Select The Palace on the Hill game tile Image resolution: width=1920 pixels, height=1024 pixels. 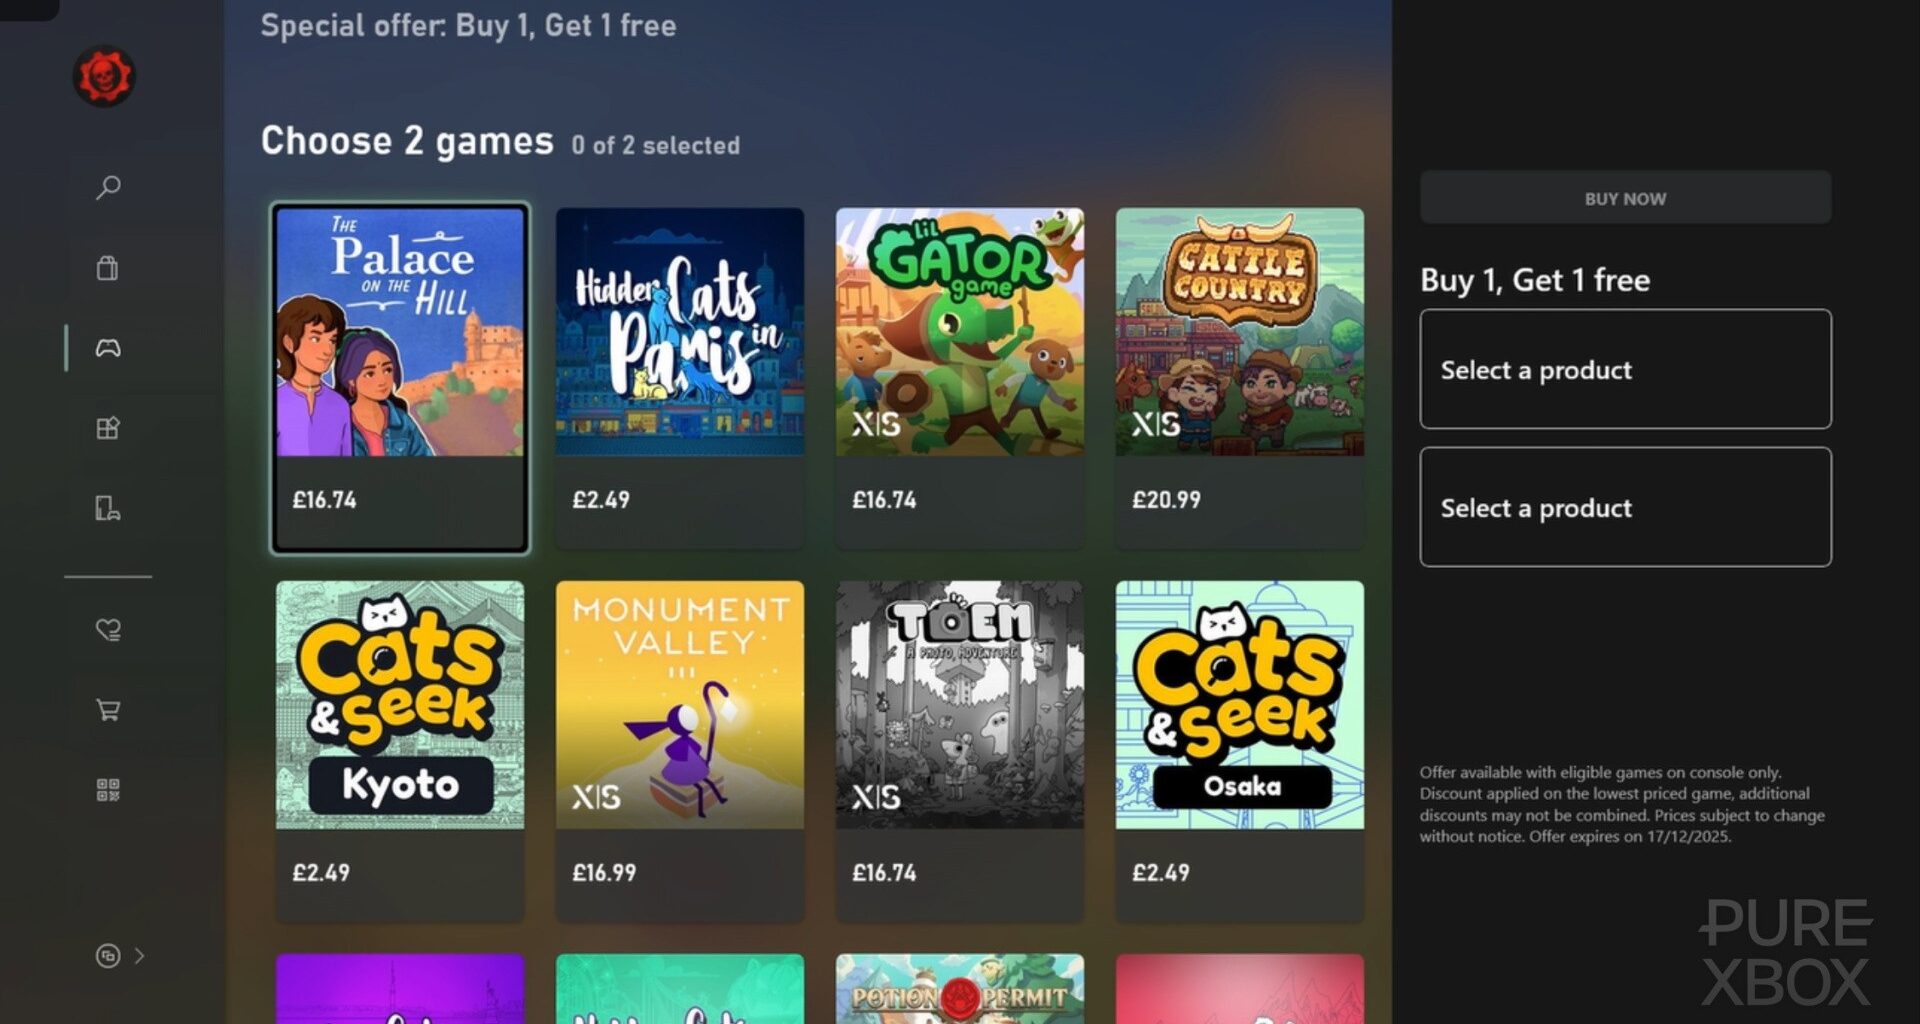[x=400, y=378]
